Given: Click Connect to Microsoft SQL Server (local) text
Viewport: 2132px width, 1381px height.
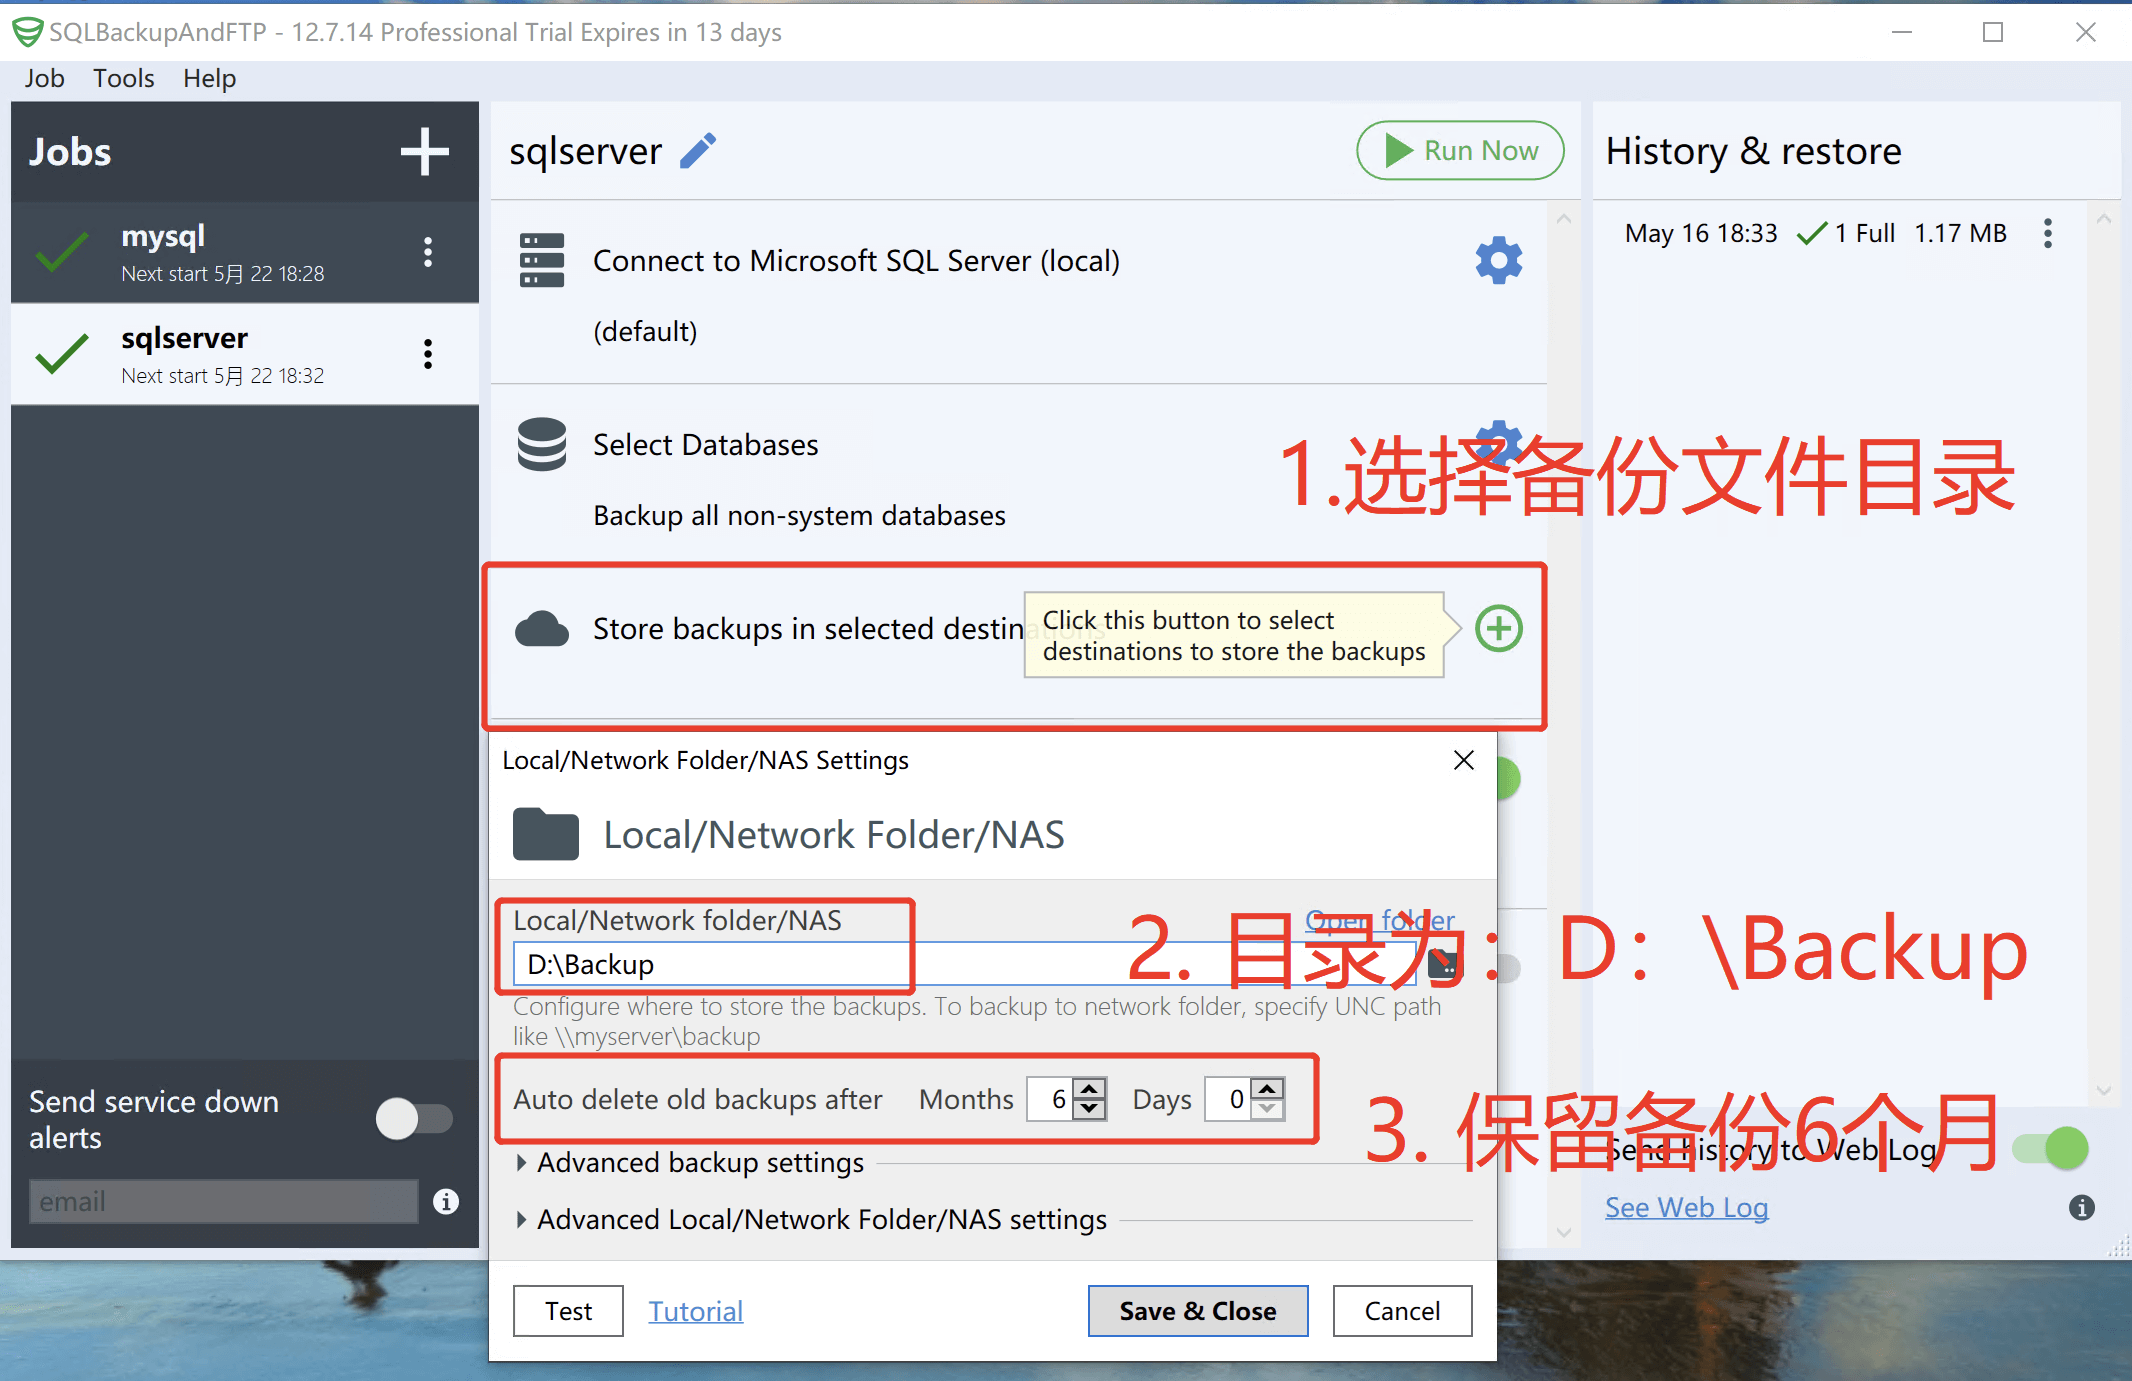Looking at the screenshot, I should coord(856,261).
